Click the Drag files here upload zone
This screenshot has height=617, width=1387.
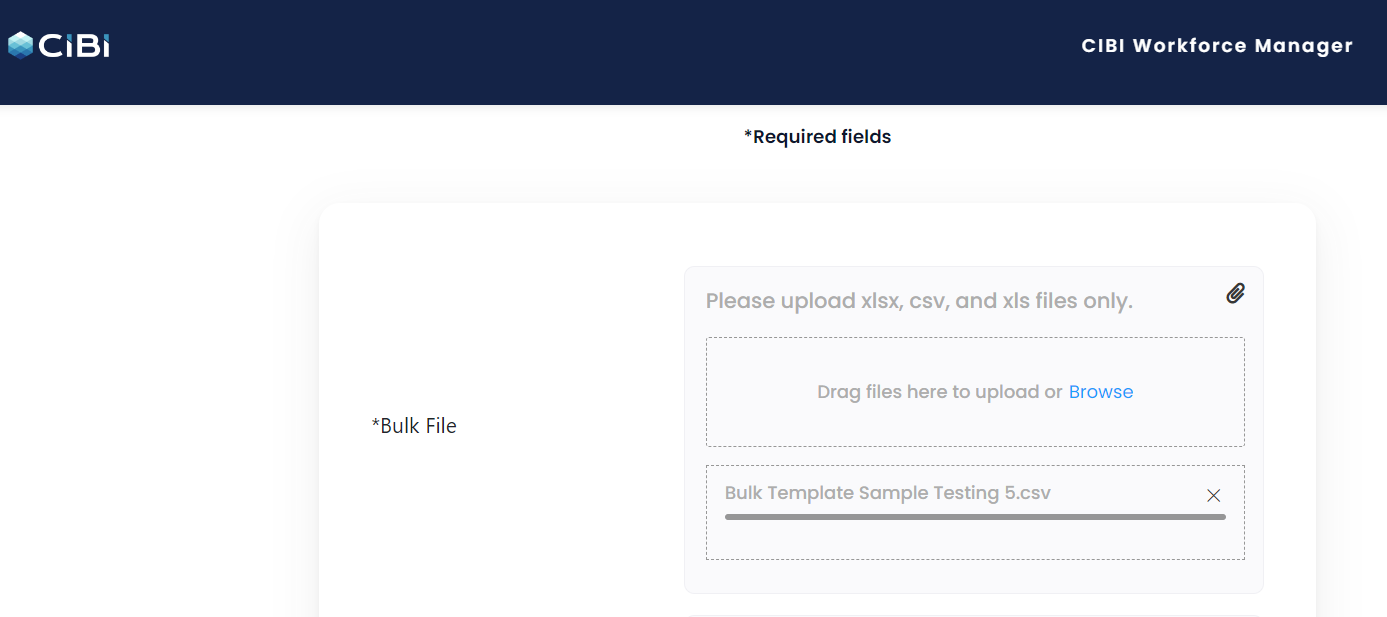click(x=975, y=392)
